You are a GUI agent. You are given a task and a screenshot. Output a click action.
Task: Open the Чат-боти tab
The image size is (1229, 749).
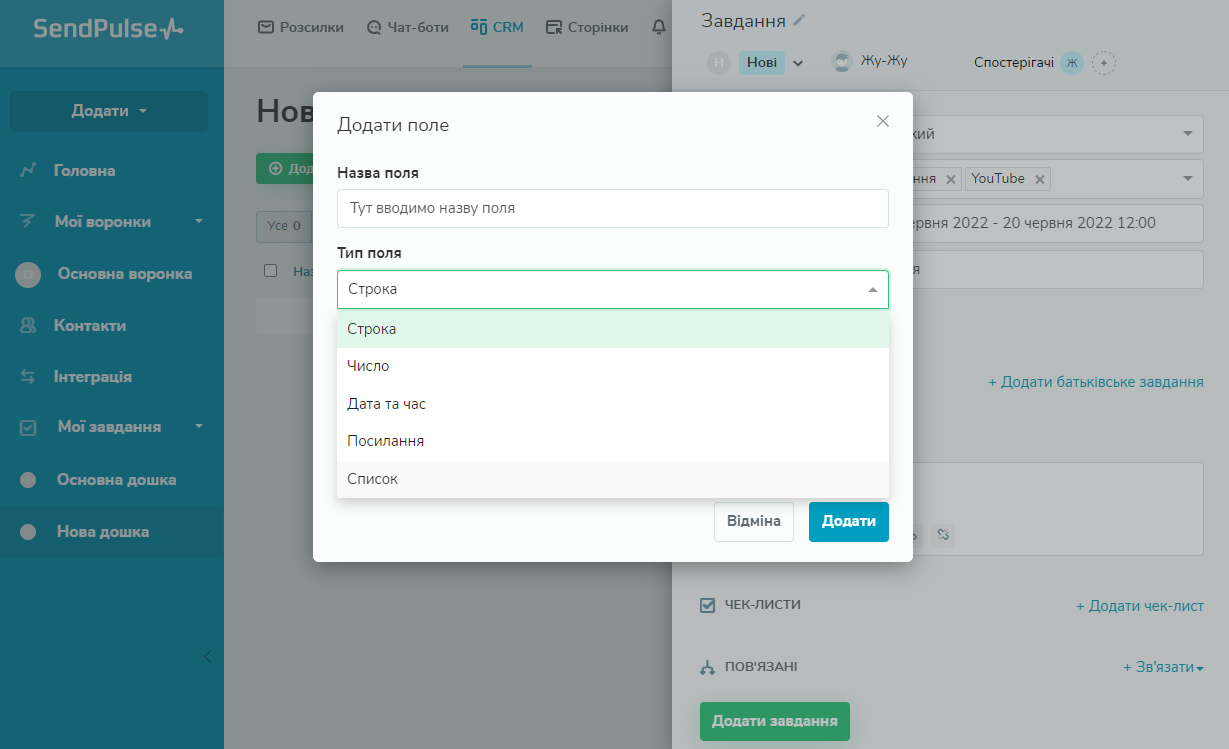(408, 28)
